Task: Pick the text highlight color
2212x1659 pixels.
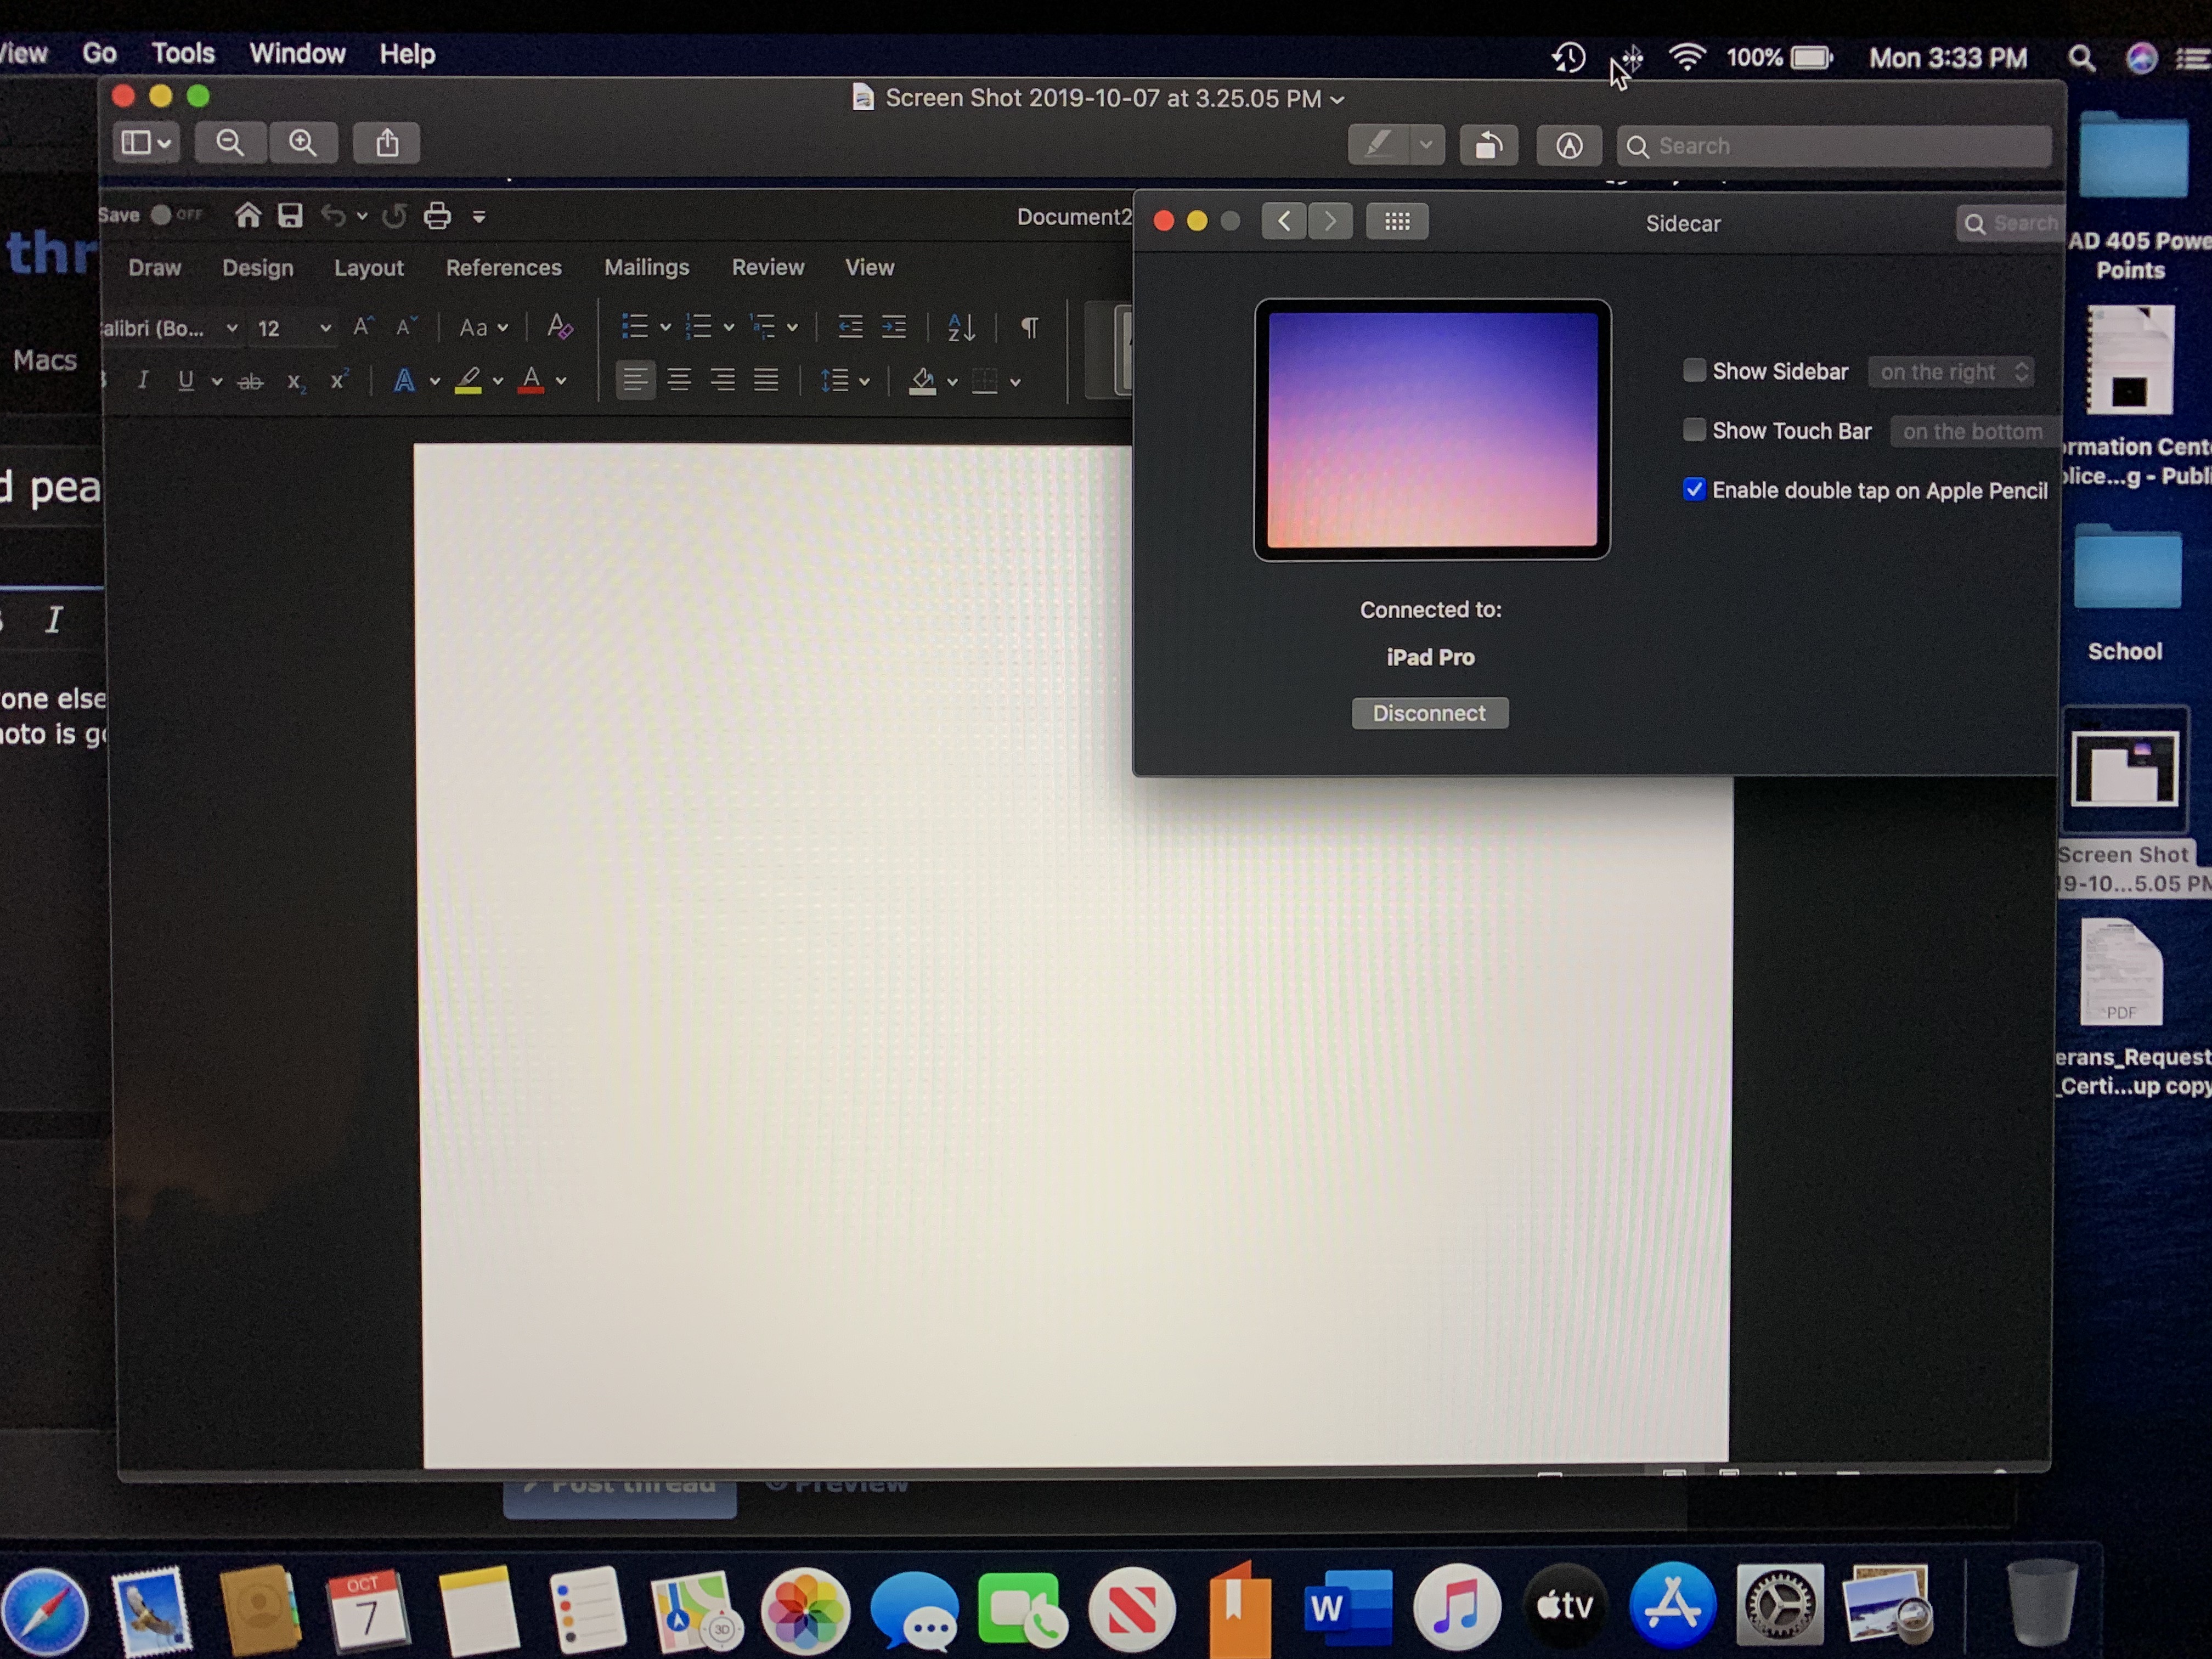Action: (x=469, y=381)
